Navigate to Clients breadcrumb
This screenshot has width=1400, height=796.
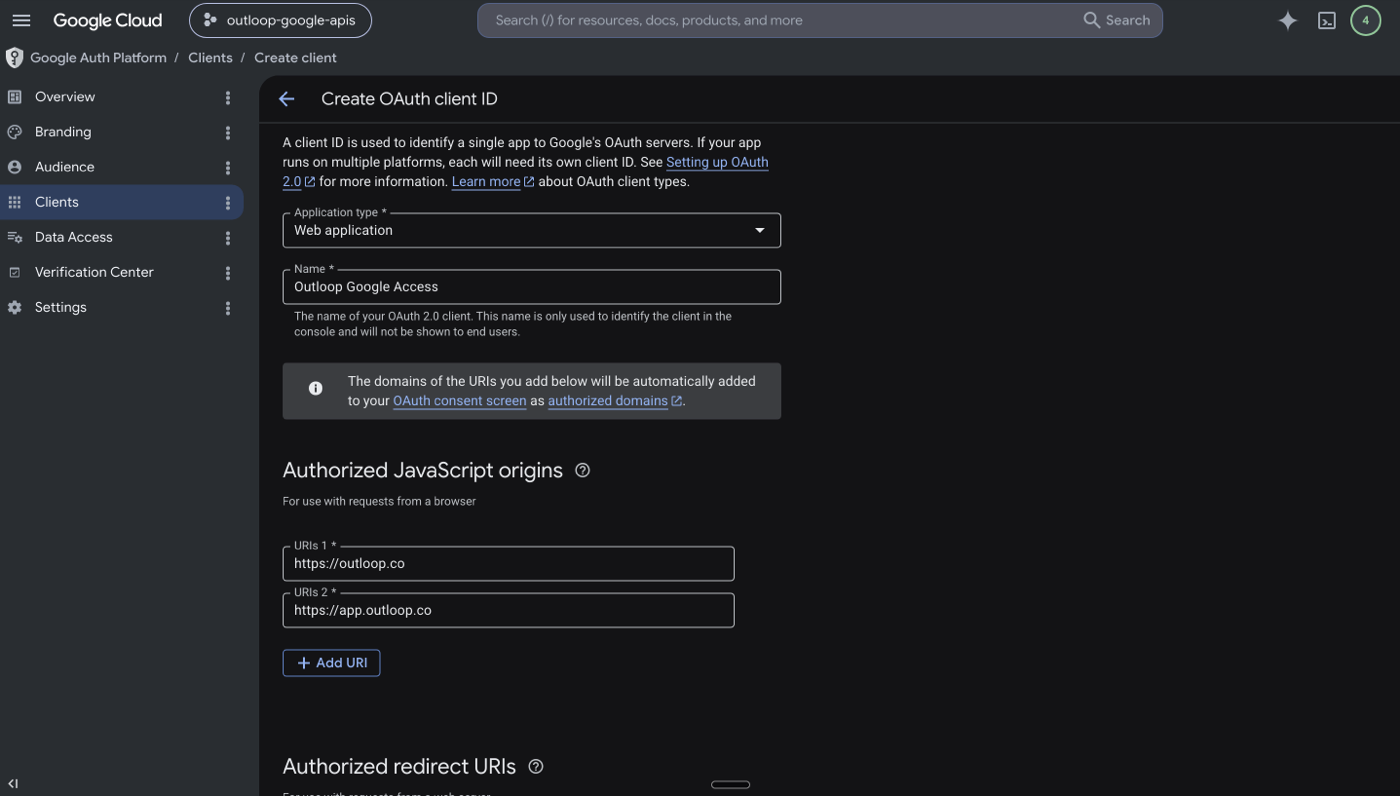[210, 58]
